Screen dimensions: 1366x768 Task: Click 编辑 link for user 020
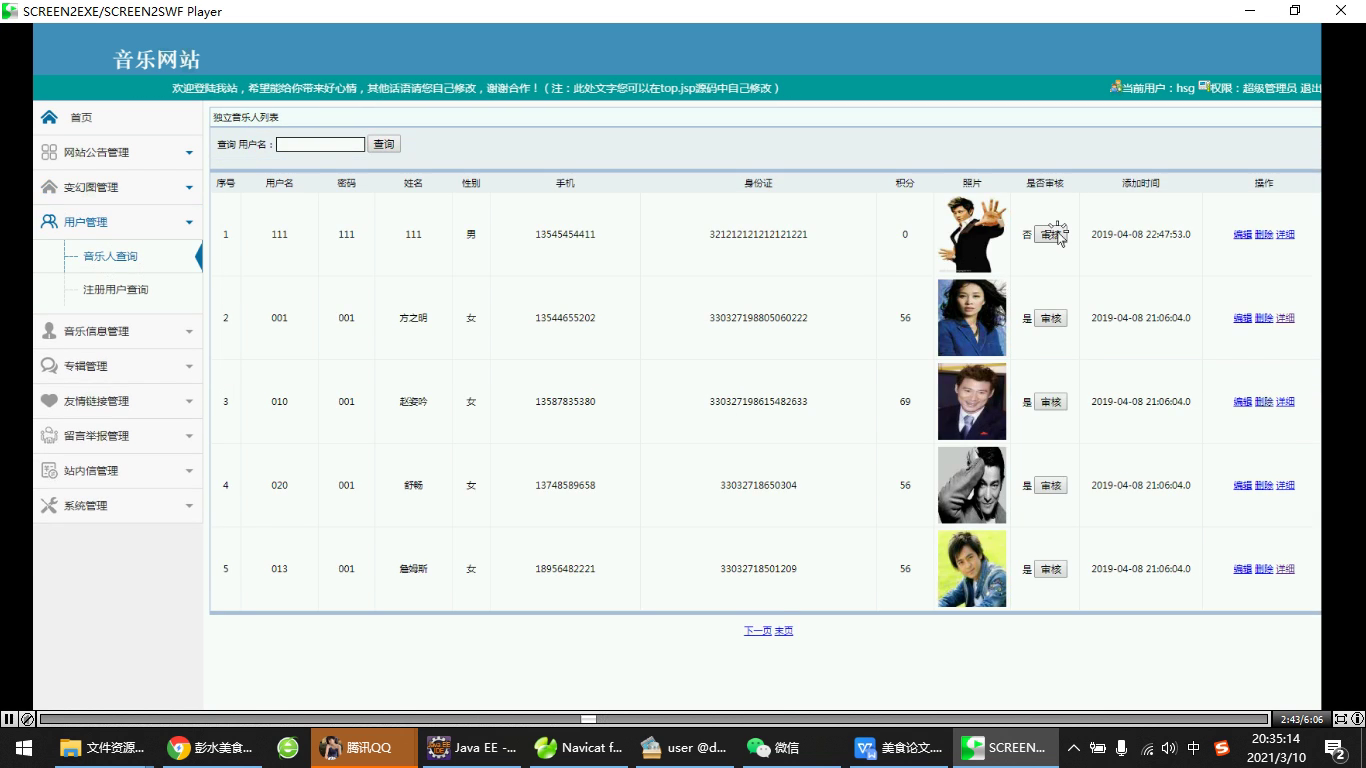pos(1243,486)
